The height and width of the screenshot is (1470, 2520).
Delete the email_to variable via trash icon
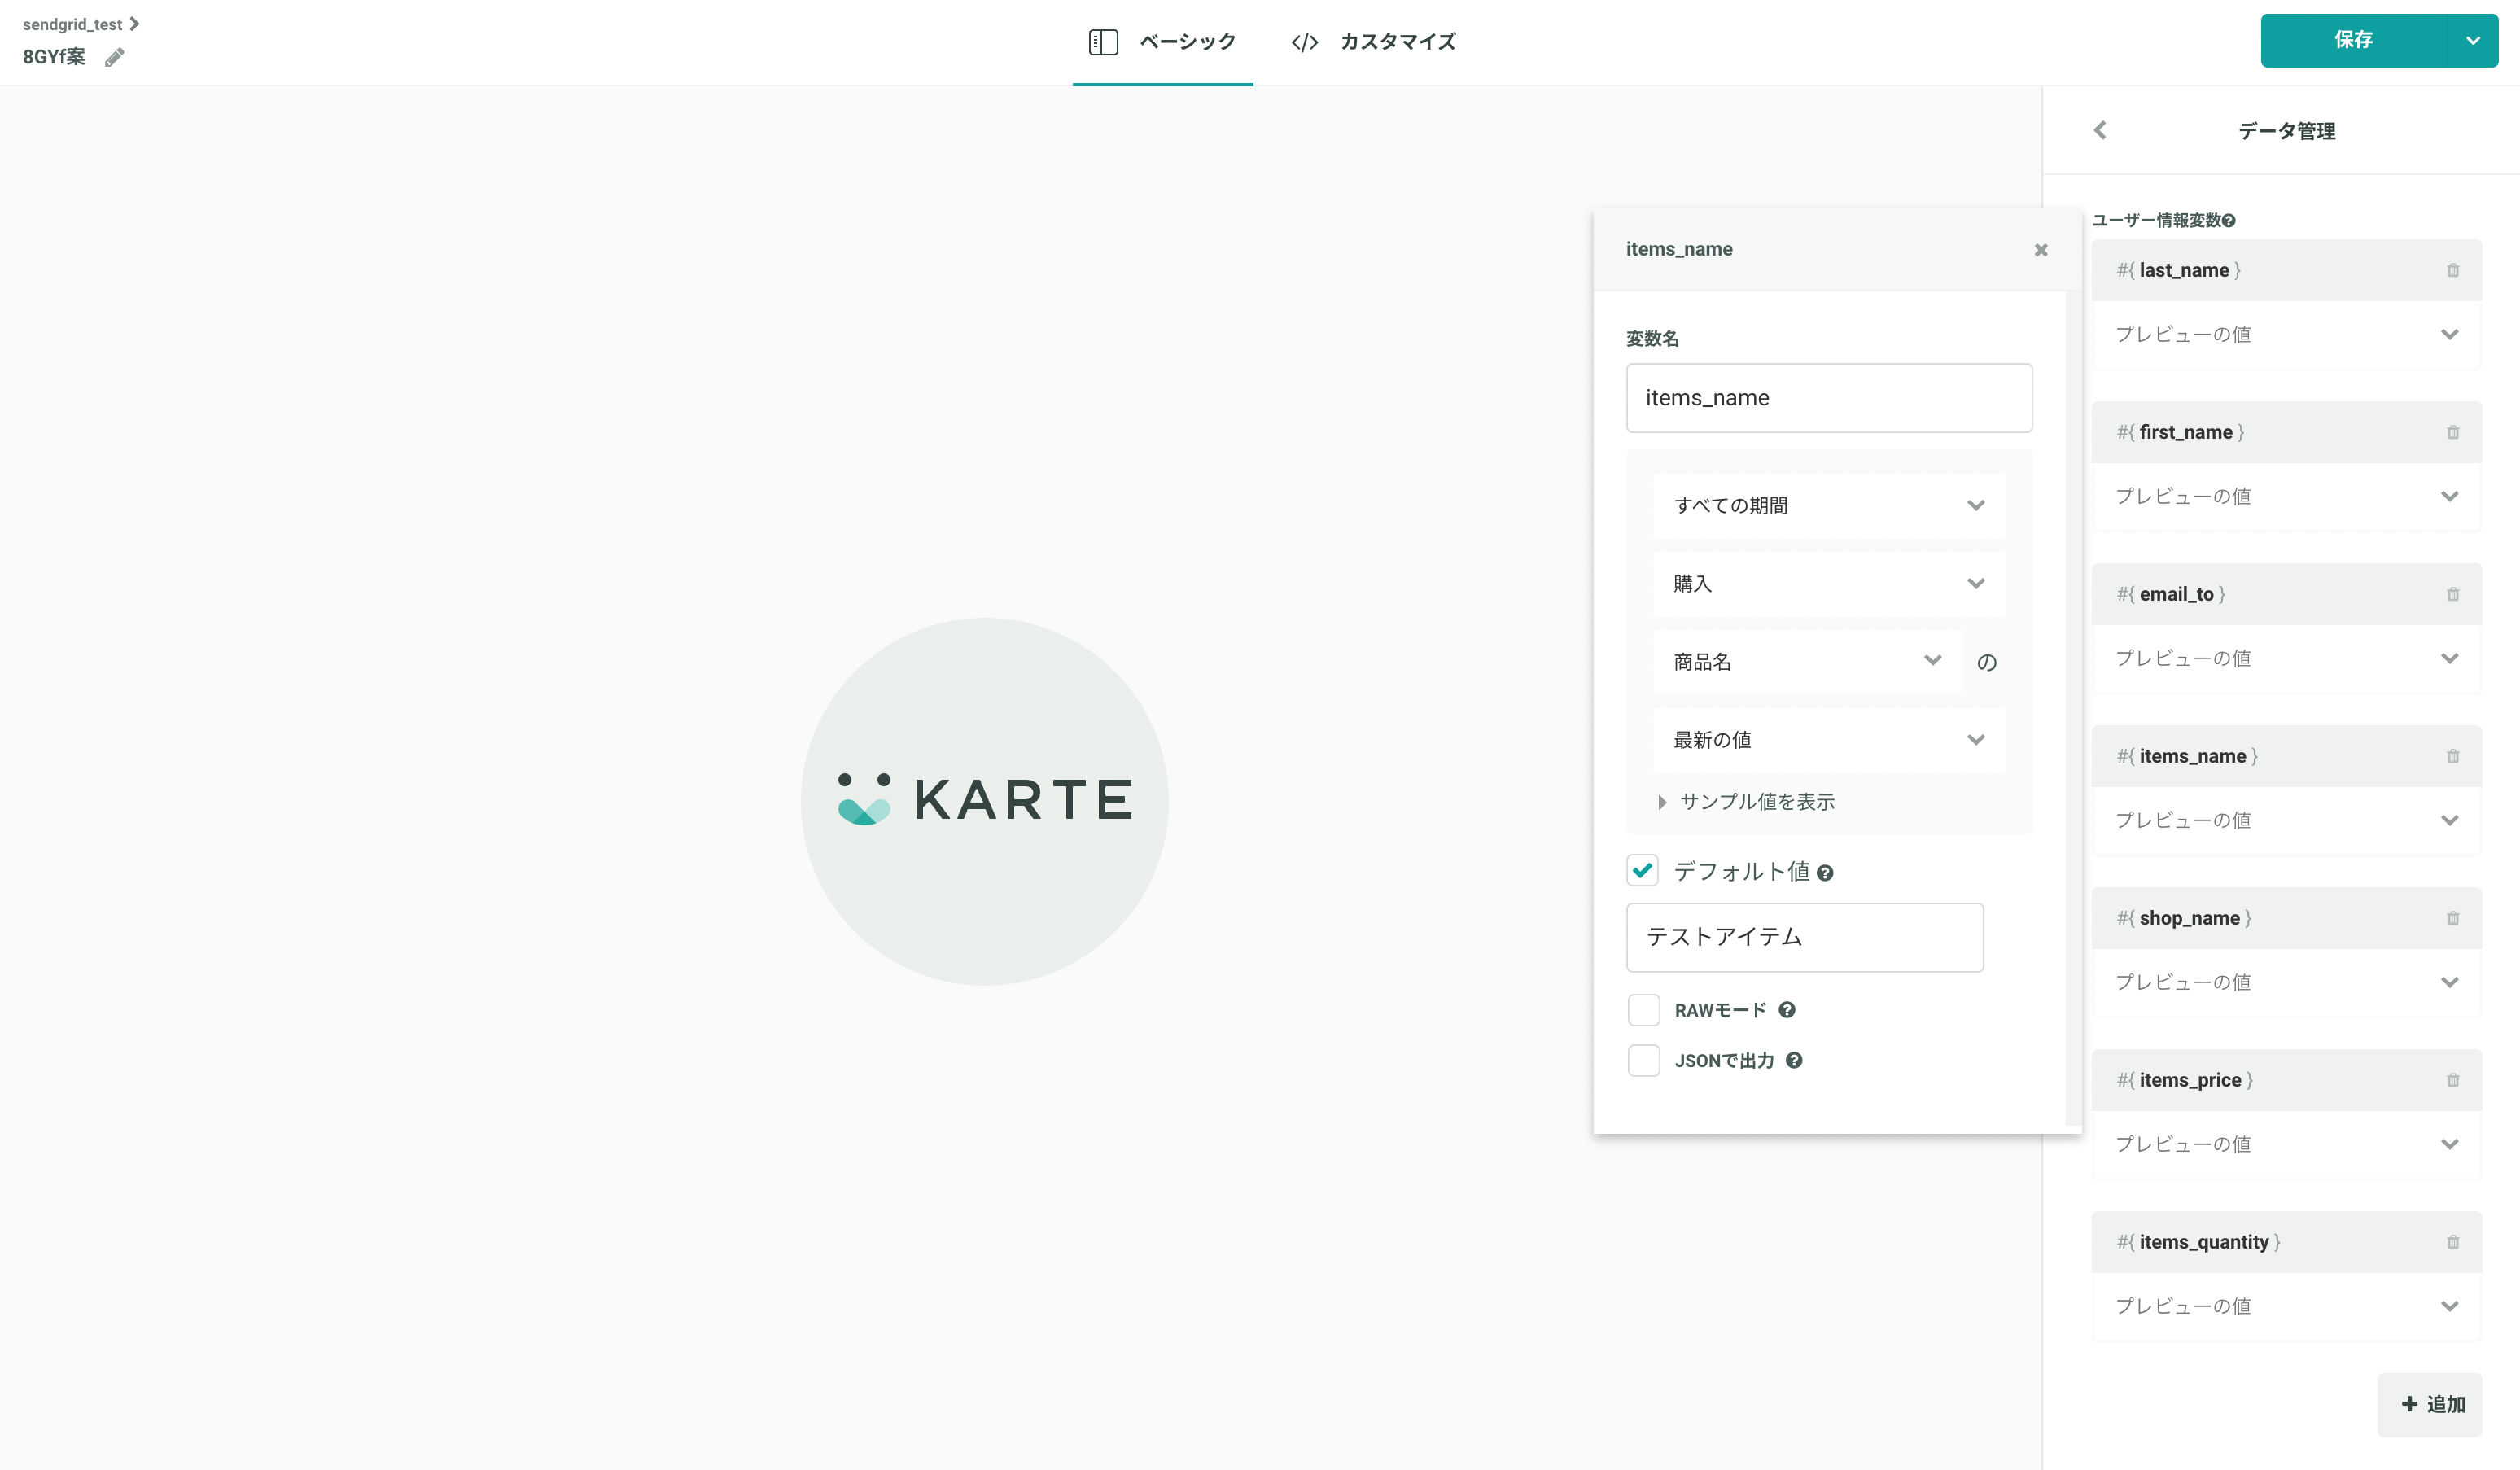2453,594
